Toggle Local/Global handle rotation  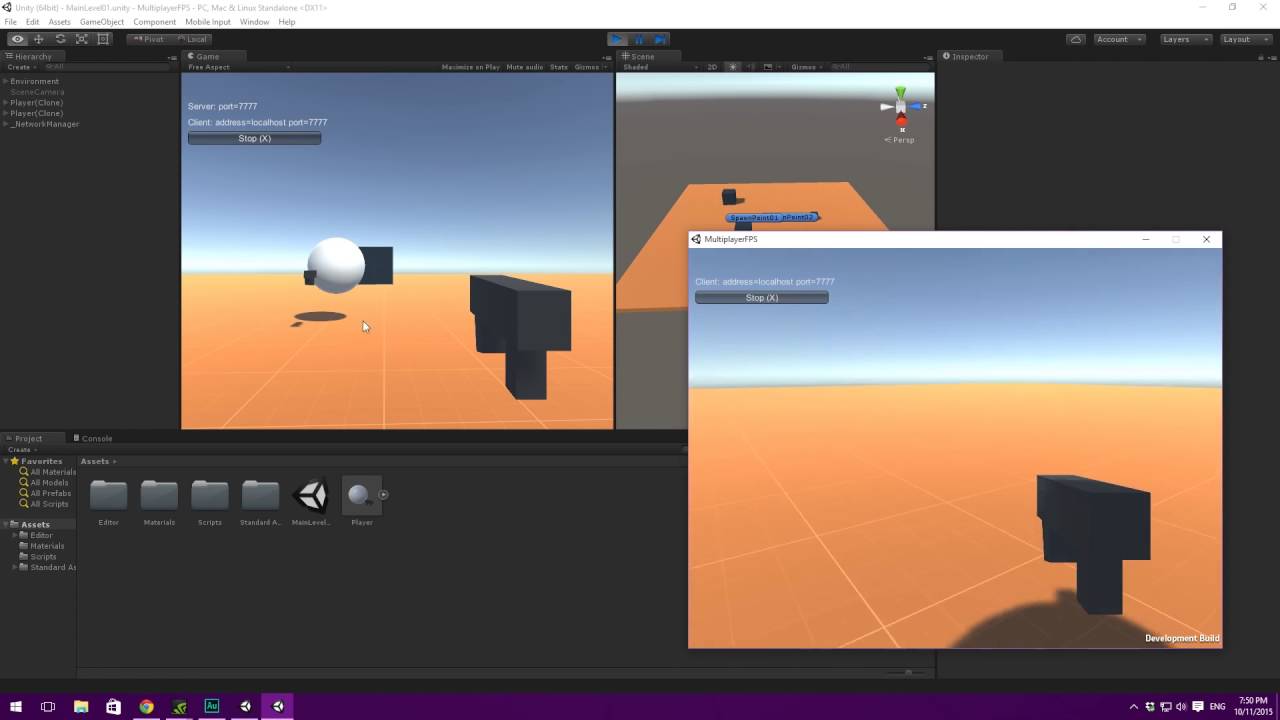[x=191, y=39]
